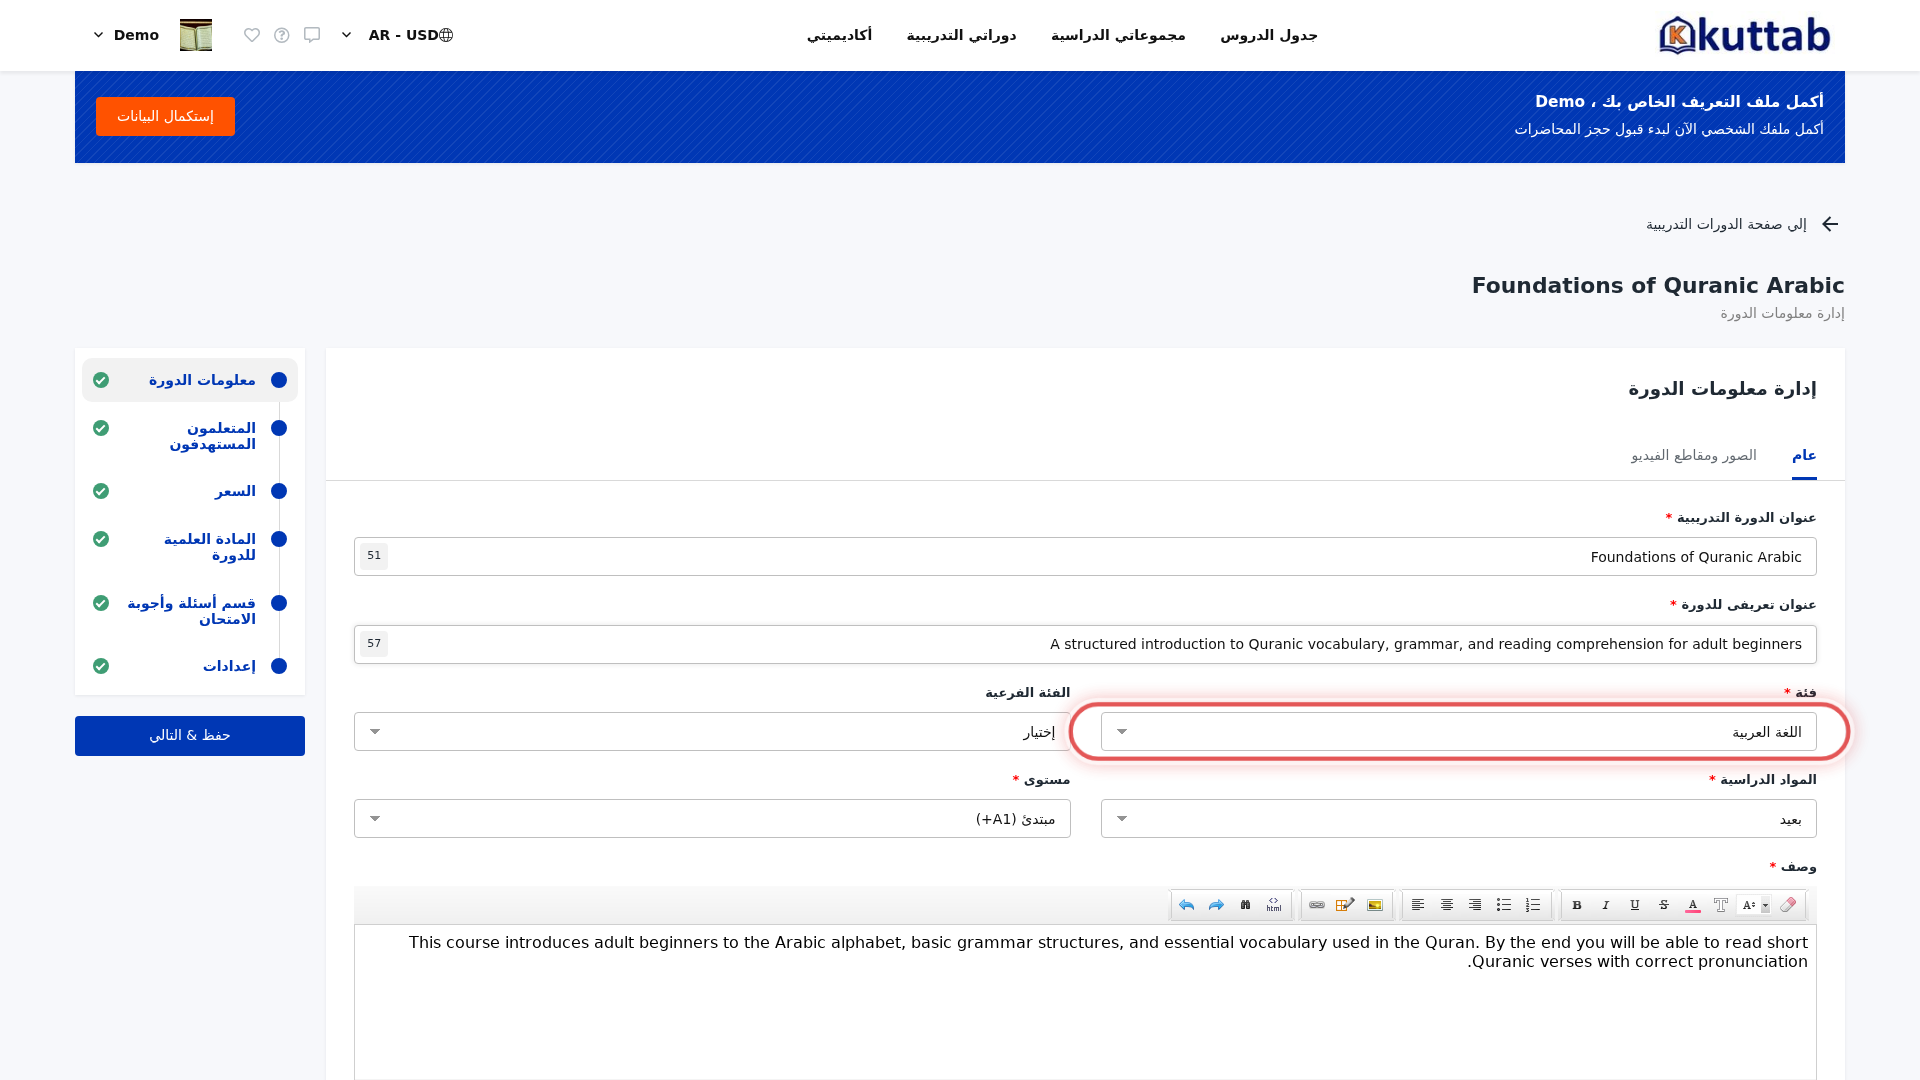Screen dimensions: 1920x1080
Task: Go to معلومات الدورة step in sidebar
Action: pos(190,380)
